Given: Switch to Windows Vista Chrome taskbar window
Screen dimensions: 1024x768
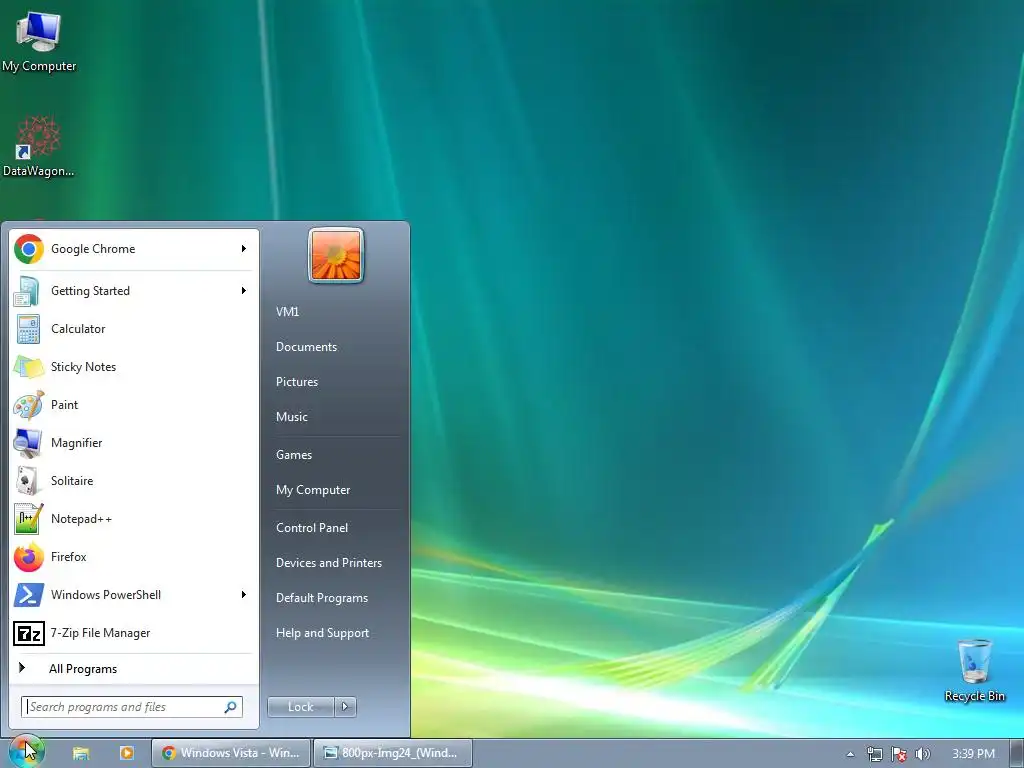Looking at the screenshot, I should (231, 753).
